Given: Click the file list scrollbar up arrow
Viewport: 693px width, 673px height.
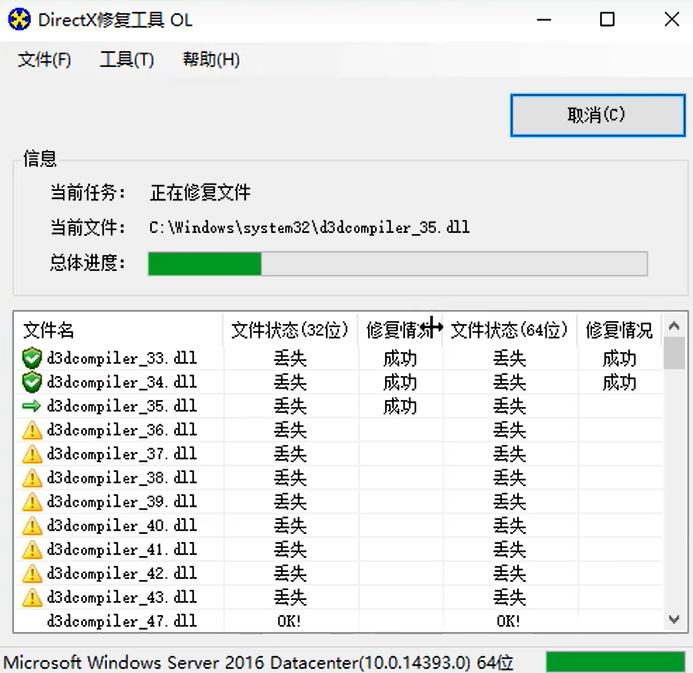Looking at the screenshot, I should click(674, 326).
